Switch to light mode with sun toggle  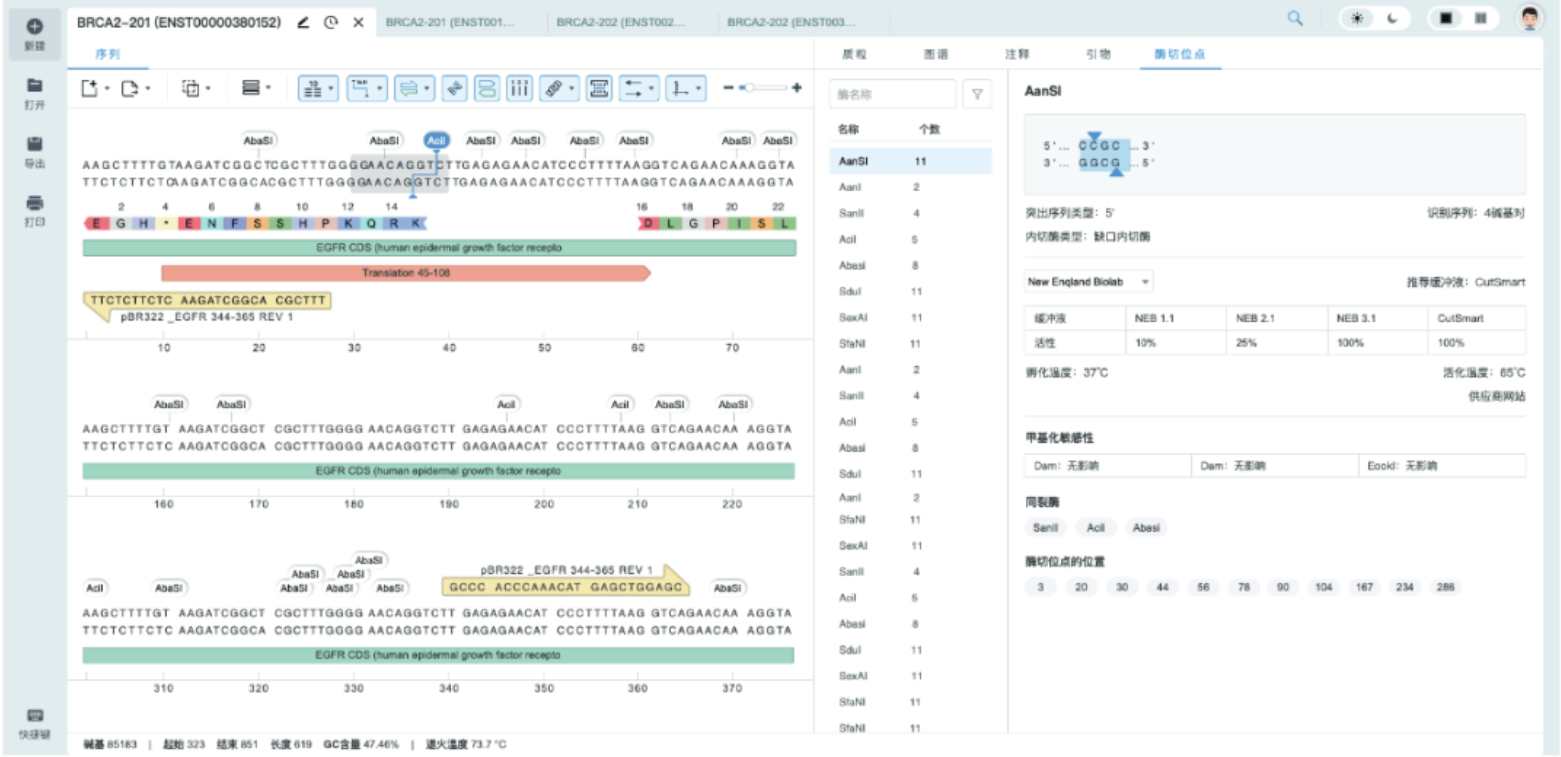[1357, 19]
